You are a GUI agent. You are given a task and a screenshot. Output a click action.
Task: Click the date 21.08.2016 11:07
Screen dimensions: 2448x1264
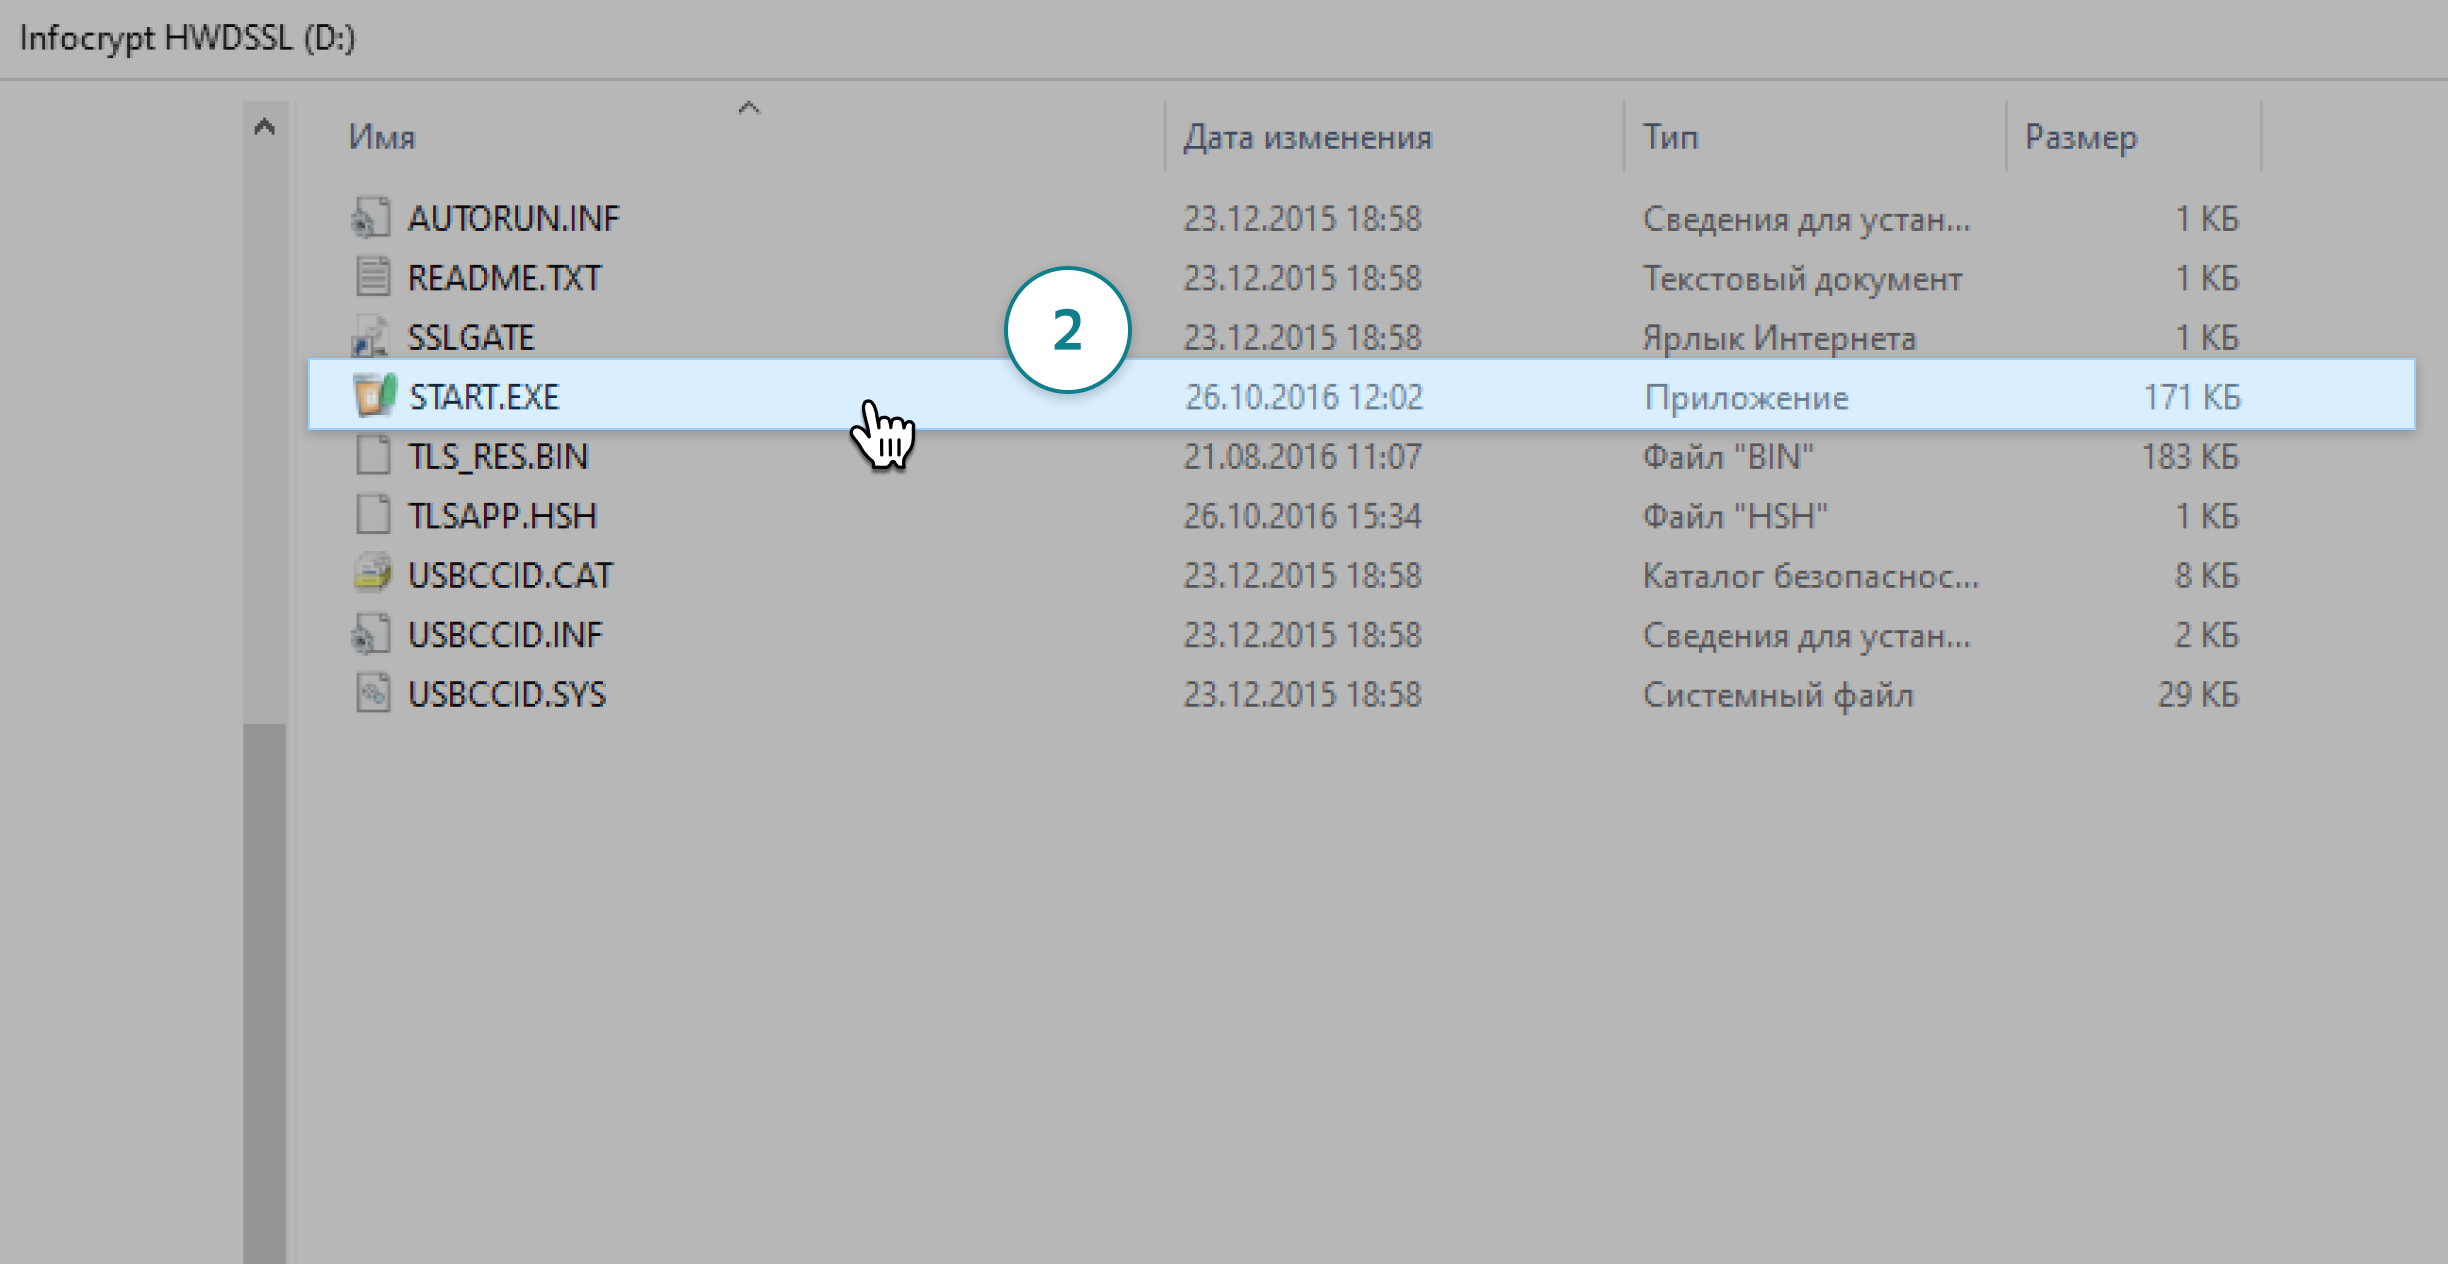coord(1303,456)
